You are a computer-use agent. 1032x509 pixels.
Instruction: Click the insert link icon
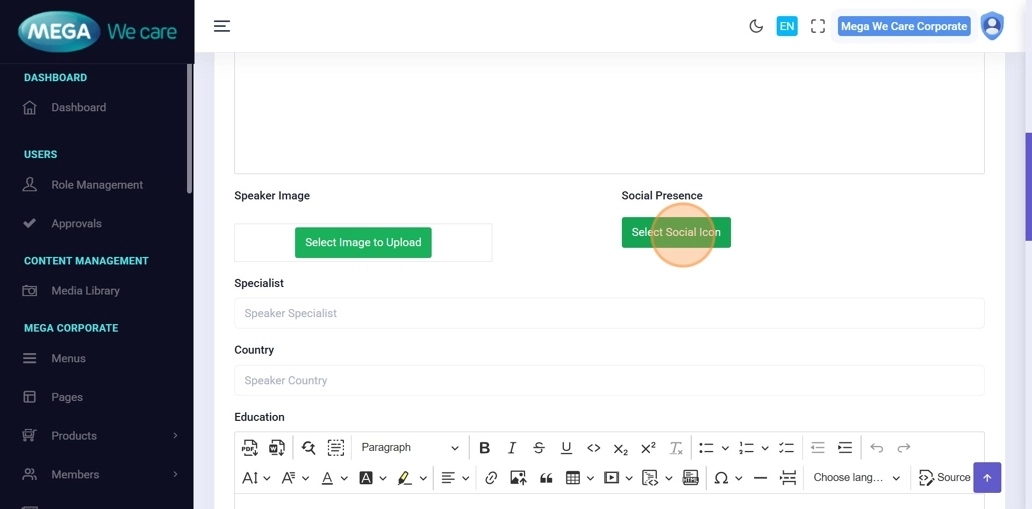tap(491, 478)
